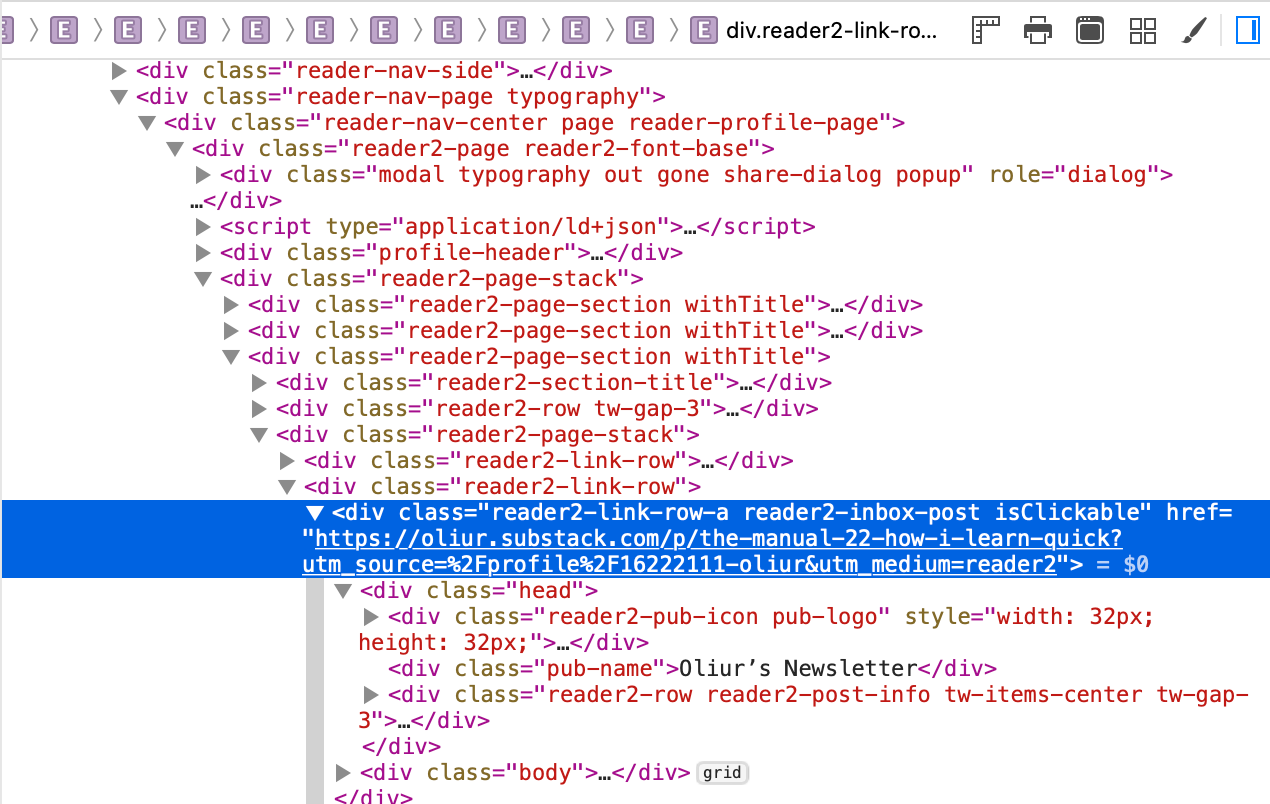Image resolution: width=1270 pixels, height=804 pixels.
Task: Select the reader2-section-title row text
Action: coord(554,383)
